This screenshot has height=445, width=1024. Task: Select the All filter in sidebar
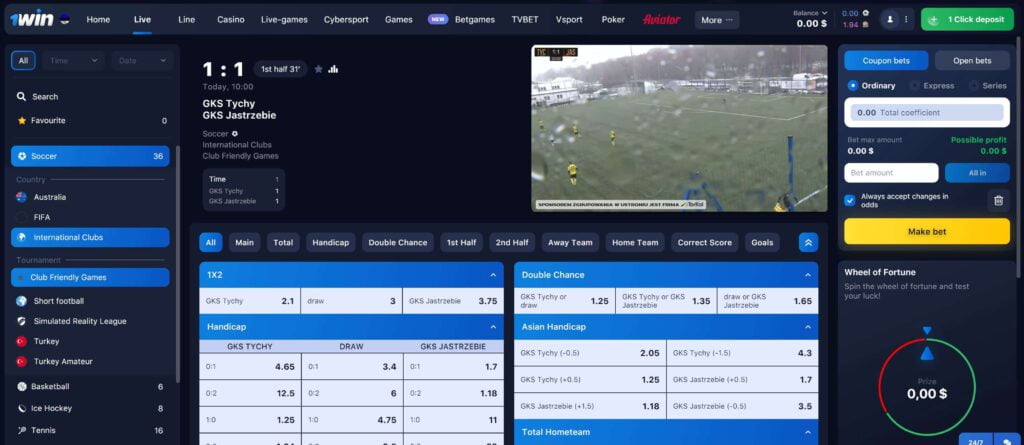24,61
